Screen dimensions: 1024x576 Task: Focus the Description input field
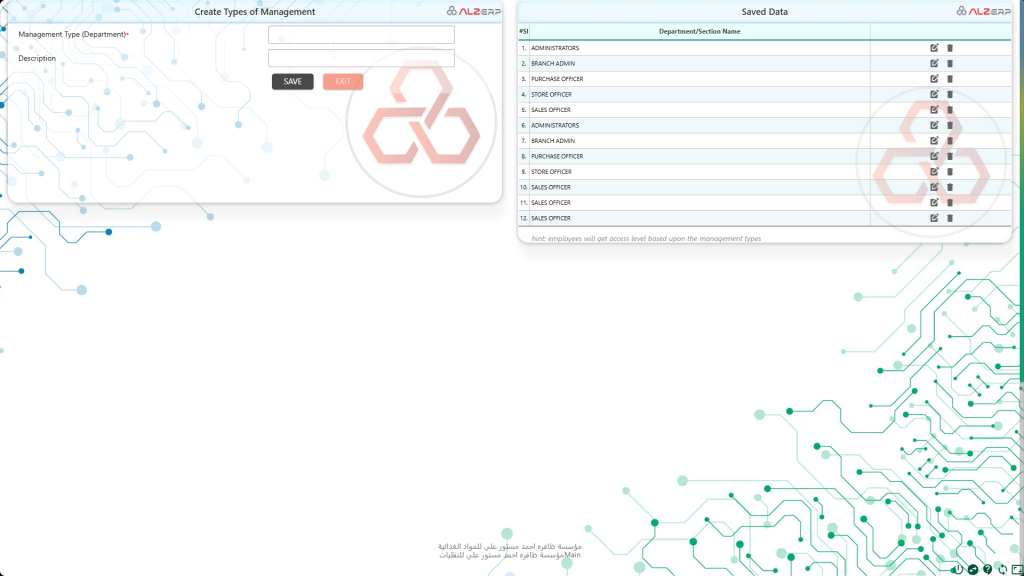pos(361,58)
